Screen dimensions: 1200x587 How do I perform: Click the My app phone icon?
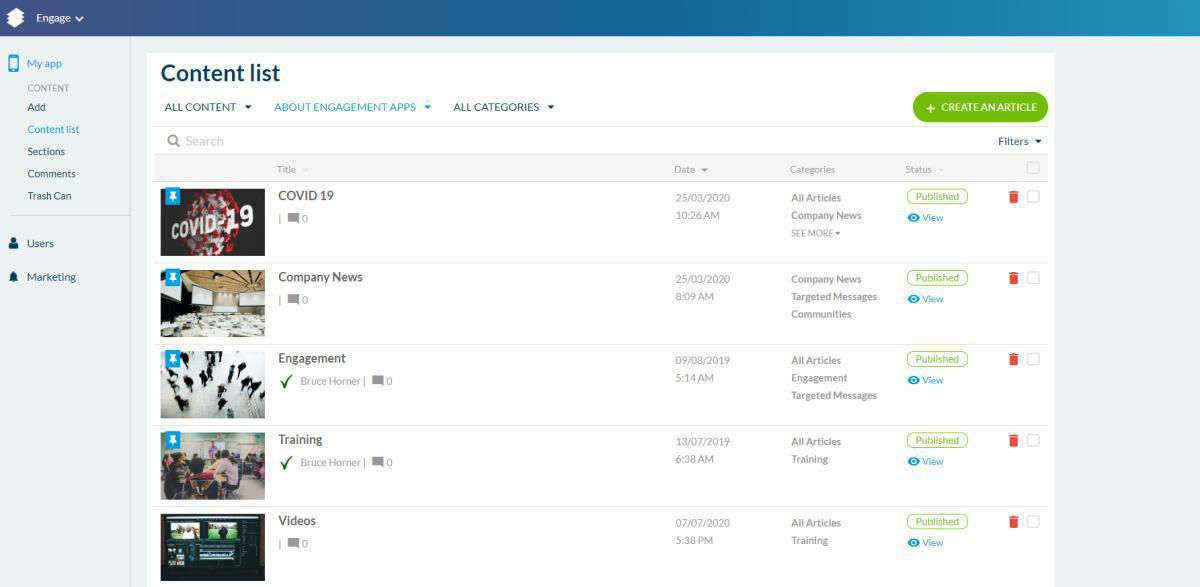12,62
